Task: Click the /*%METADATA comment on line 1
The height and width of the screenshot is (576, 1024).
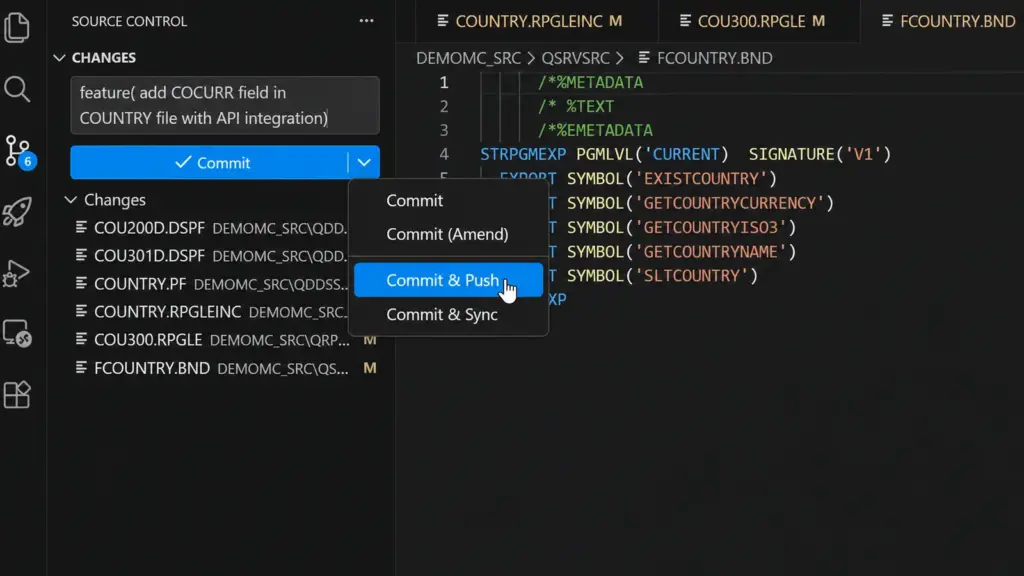Action: [590, 82]
